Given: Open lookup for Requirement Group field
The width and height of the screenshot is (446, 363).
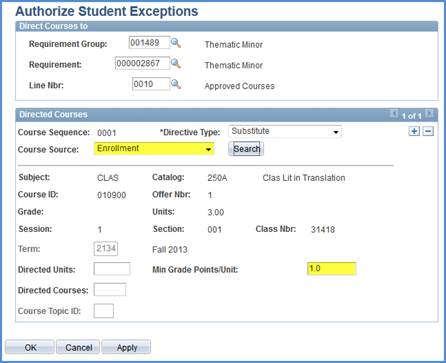Looking at the screenshot, I should [176, 43].
